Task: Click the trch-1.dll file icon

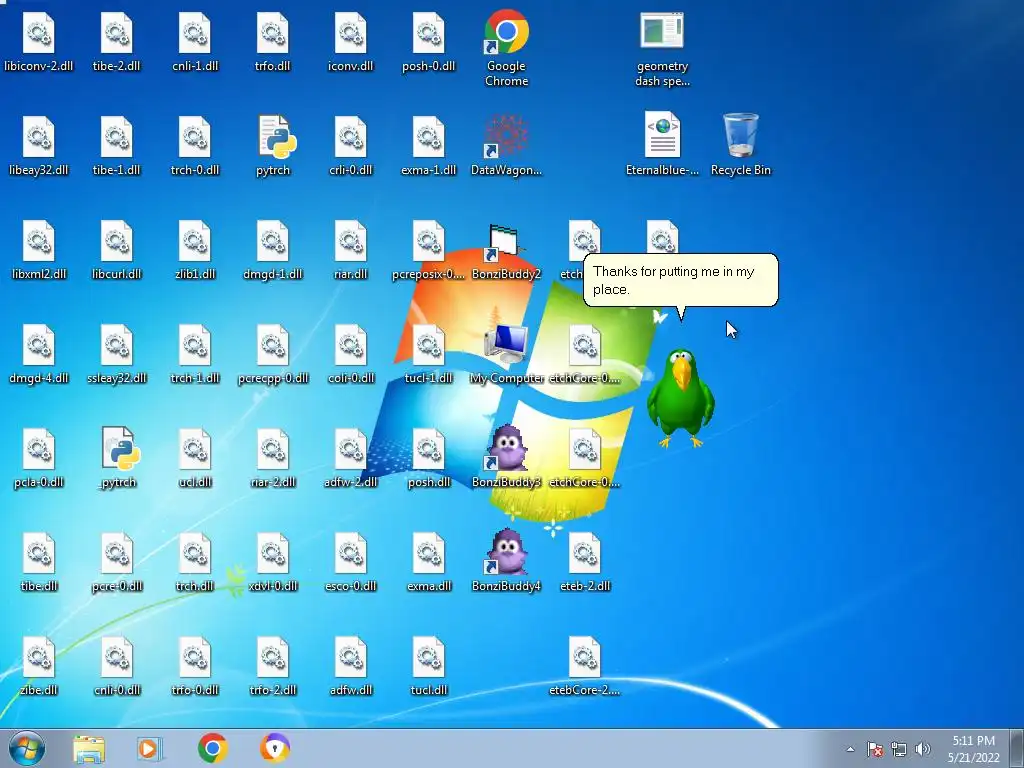Action: click(x=195, y=354)
